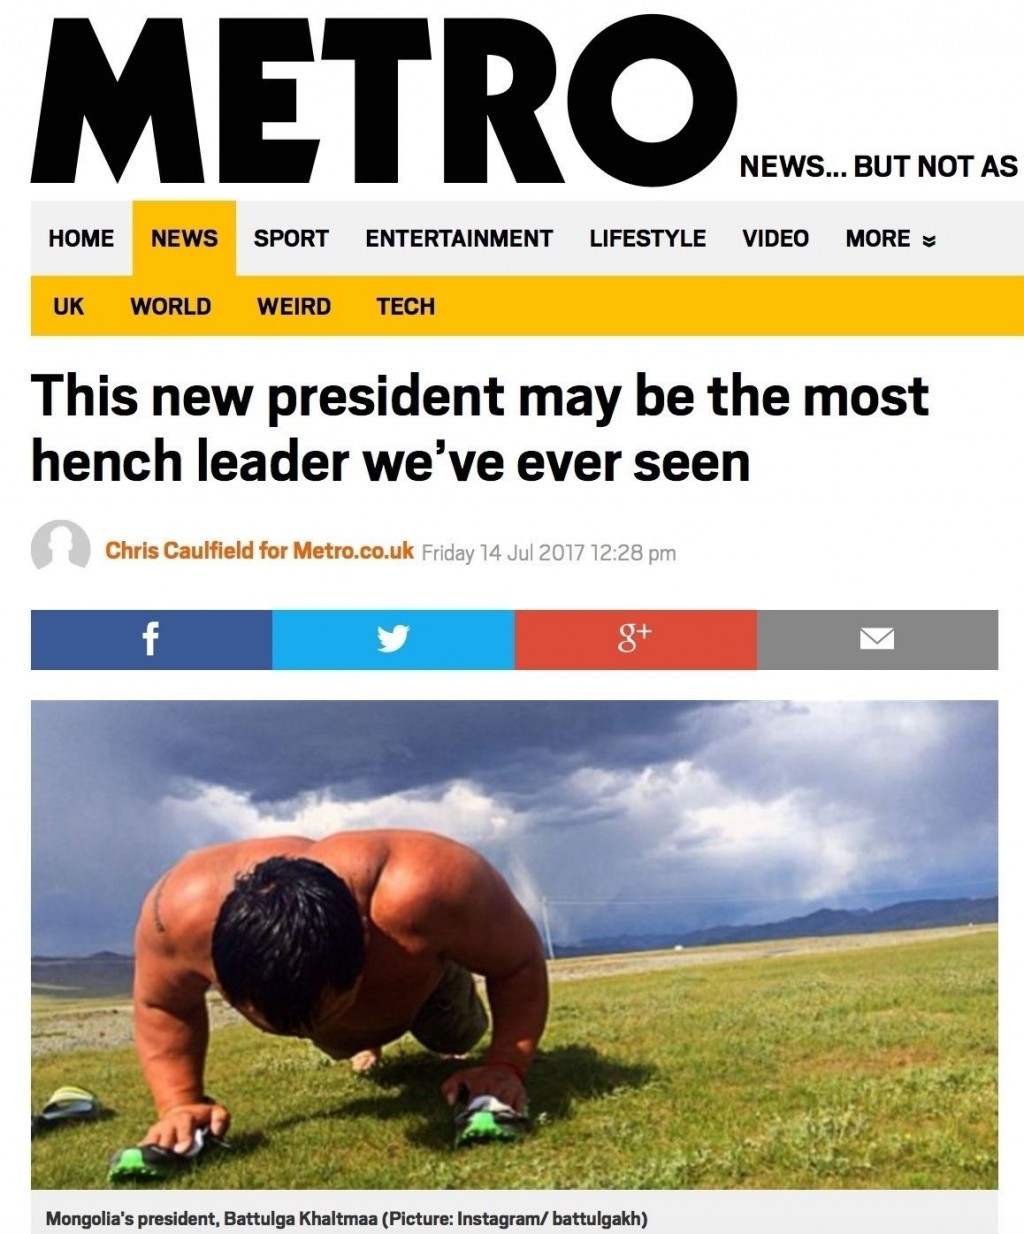Screen dimensions: 1024x1234
Task: Open the HOME navigation item
Action: coord(81,239)
